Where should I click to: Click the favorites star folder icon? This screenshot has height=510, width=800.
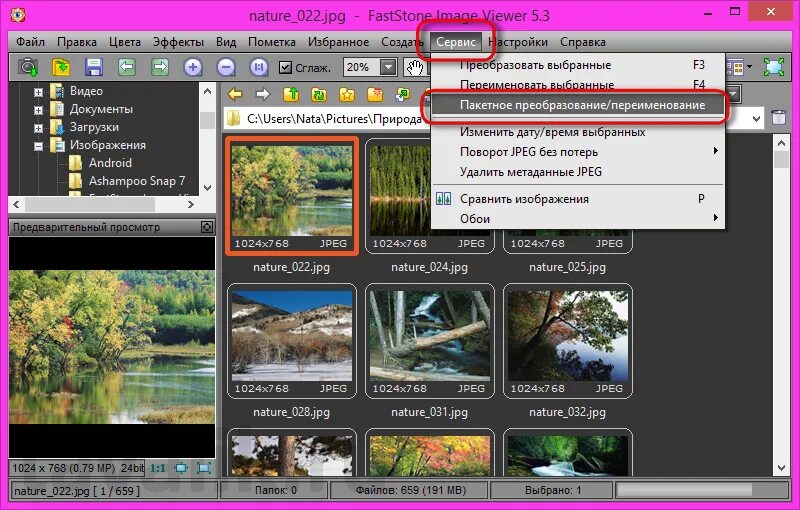tap(347, 94)
